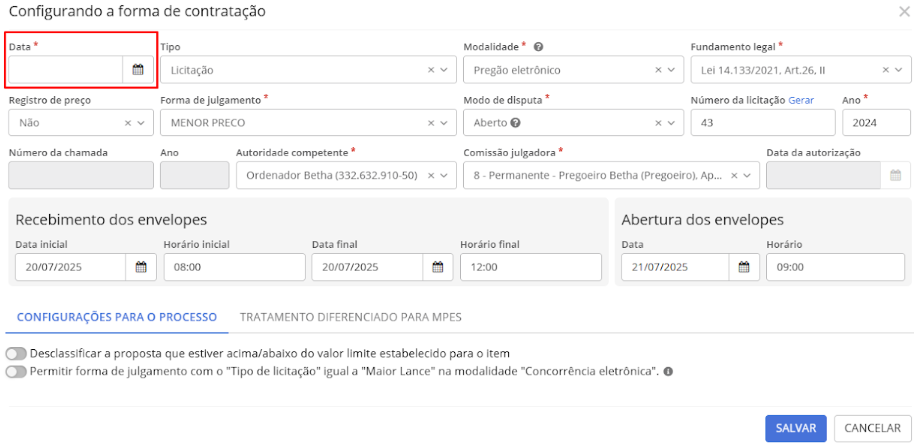Open calendar for Data final field

[438, 267]
